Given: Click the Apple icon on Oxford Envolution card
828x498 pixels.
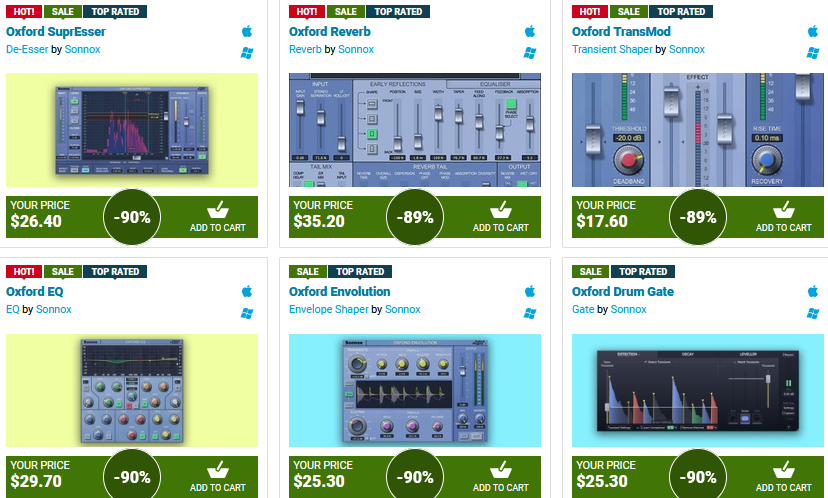Looking at the screenshot, I should click(530, 291).
